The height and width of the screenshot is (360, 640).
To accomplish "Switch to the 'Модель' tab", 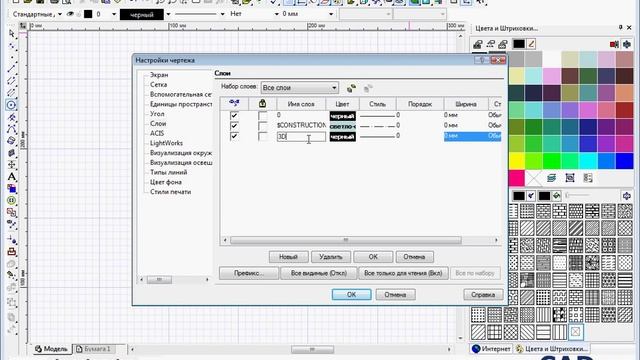I will pos(51,349).
